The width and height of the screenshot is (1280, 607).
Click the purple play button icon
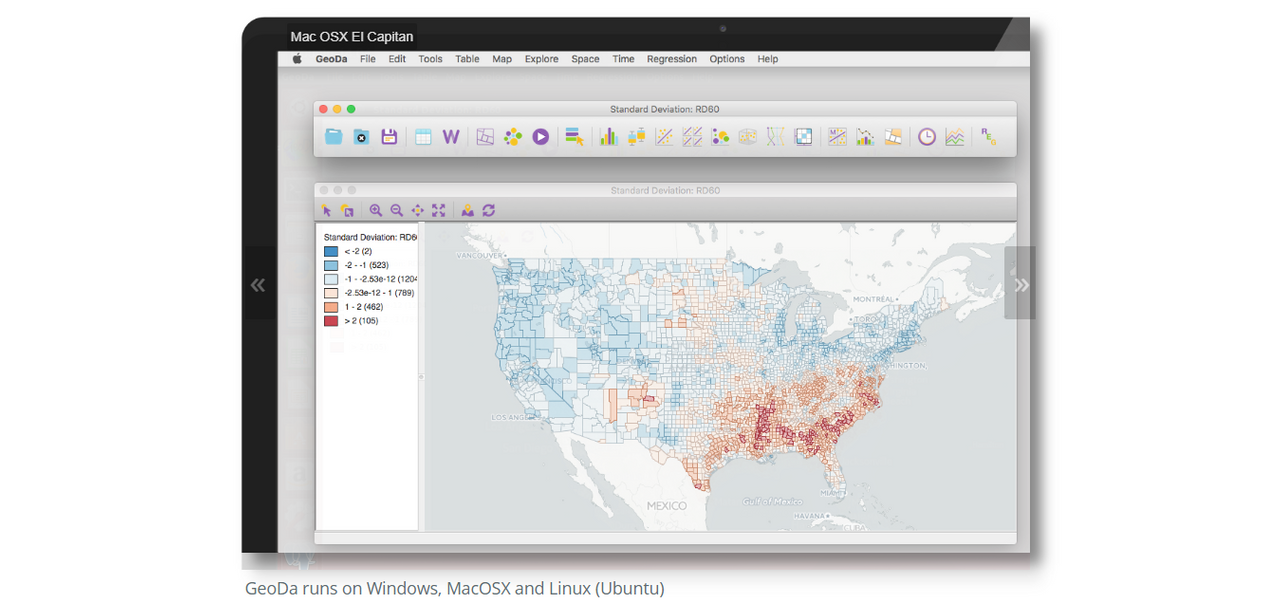coord(541,137)
